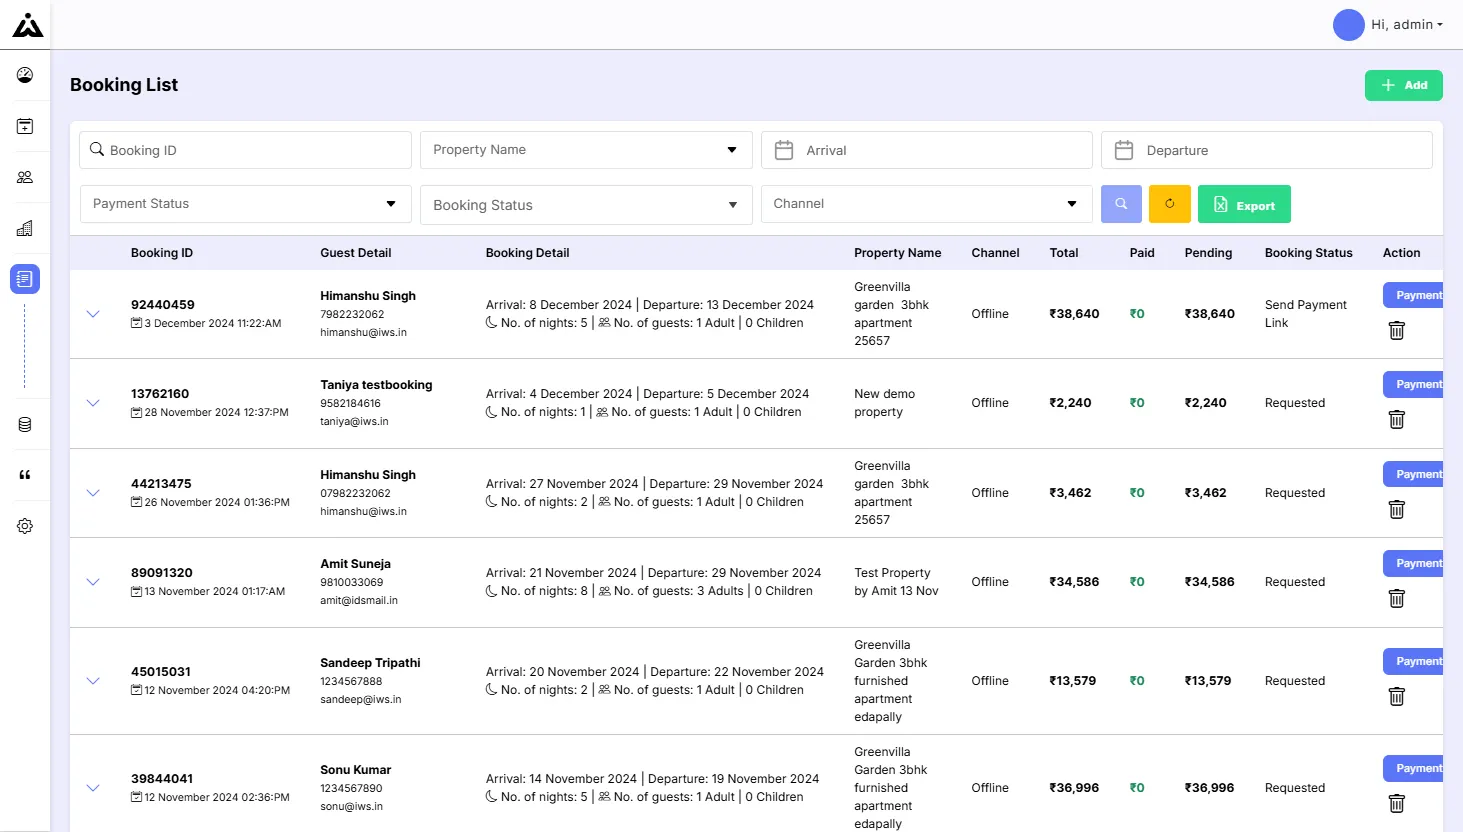Expand booking row 45015031 details
The width and height of the screenshot is (1463, 832).
click(x=93, y=681)
